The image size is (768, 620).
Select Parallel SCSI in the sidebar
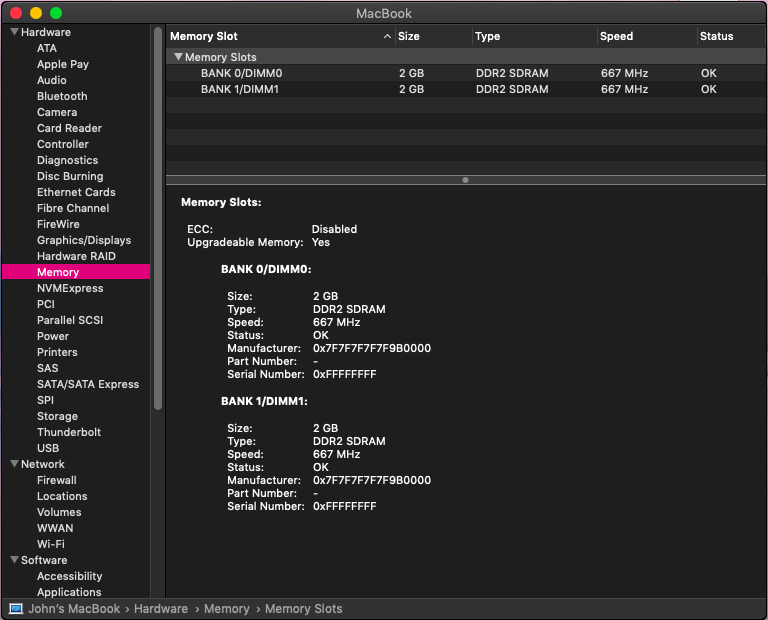tap(70, 320)
